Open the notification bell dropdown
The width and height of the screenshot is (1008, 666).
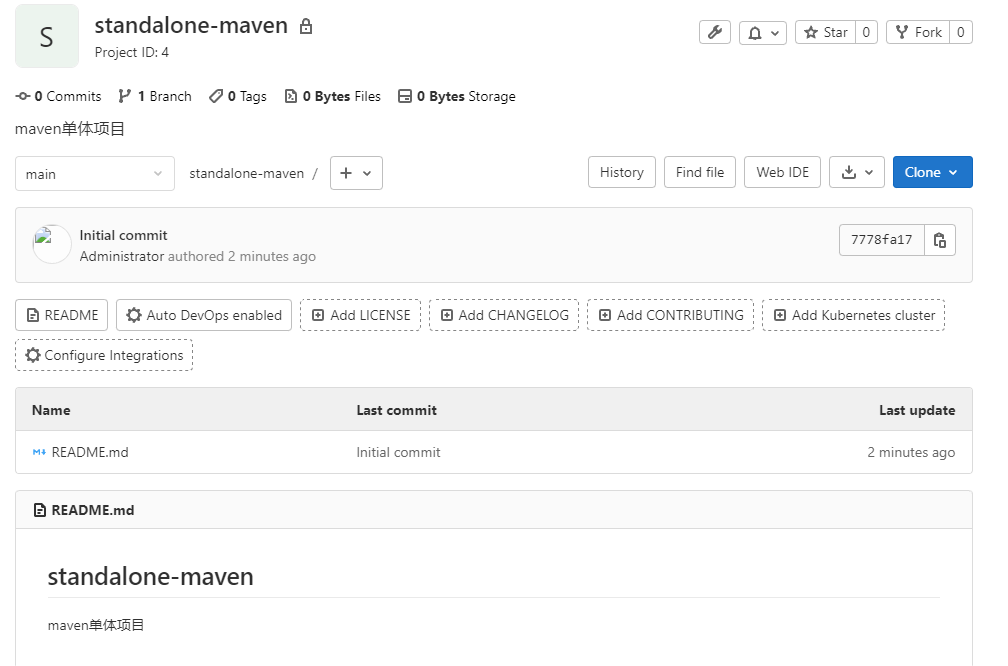tap(762, 32)
